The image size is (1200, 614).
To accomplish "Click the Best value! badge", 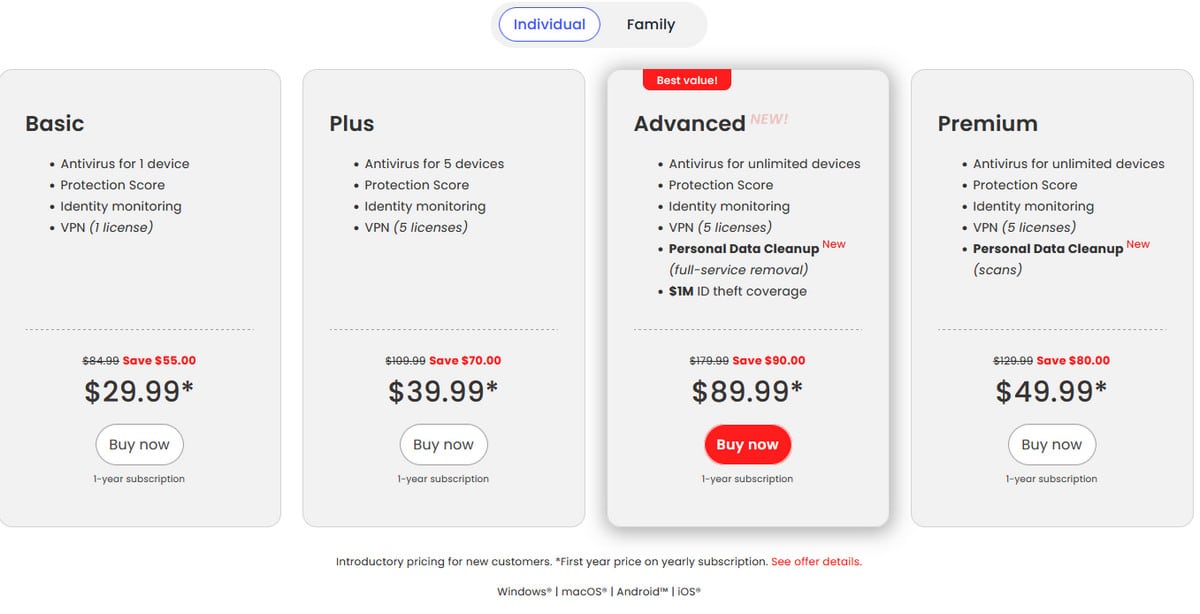I will pyautogui.click(x=687, y=80).
